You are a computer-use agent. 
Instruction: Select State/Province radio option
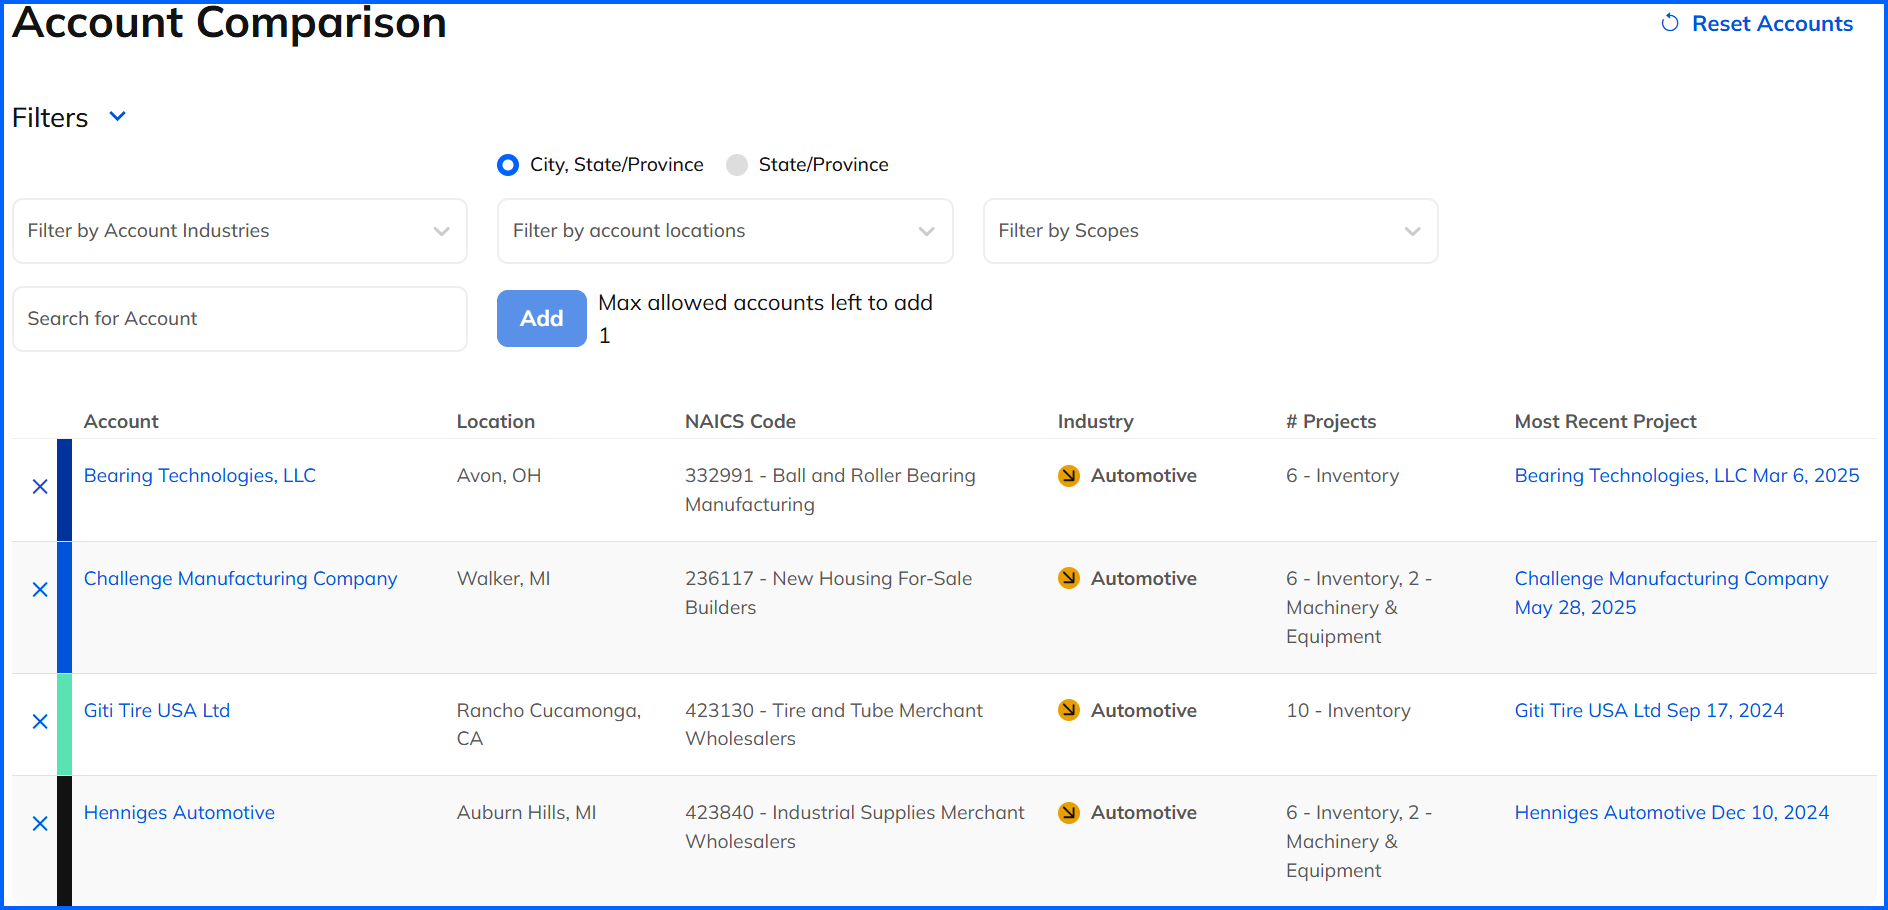(737, 165)
